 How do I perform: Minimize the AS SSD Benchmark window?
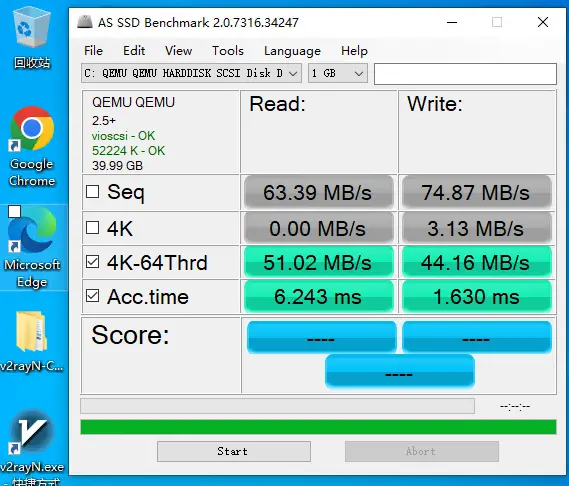coord(452,22)
